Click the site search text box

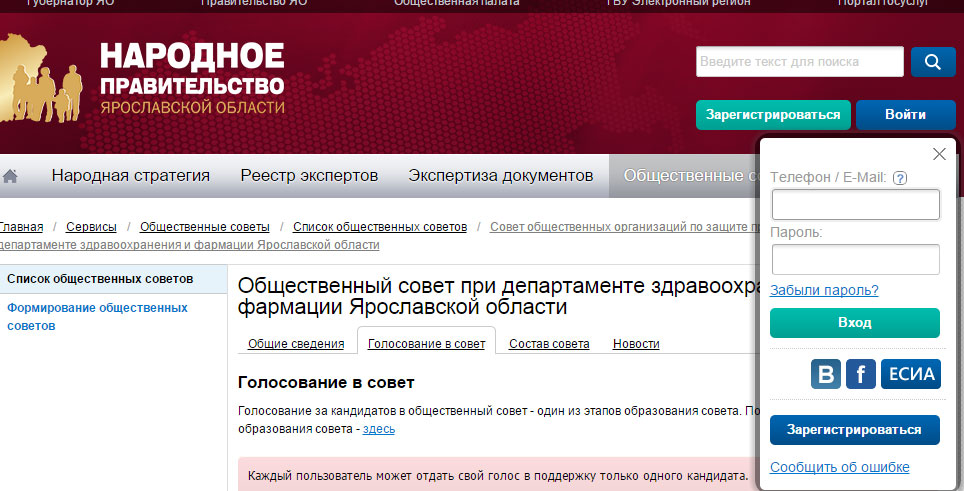point(799,62)
